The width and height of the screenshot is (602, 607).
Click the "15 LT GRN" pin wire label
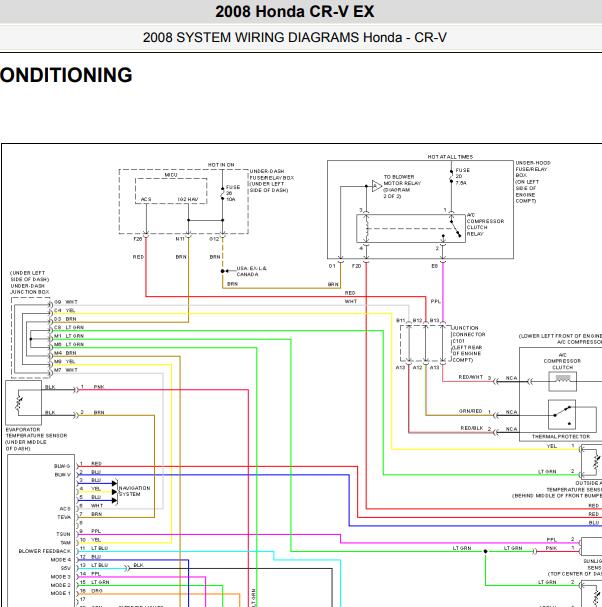coord(94,583)
